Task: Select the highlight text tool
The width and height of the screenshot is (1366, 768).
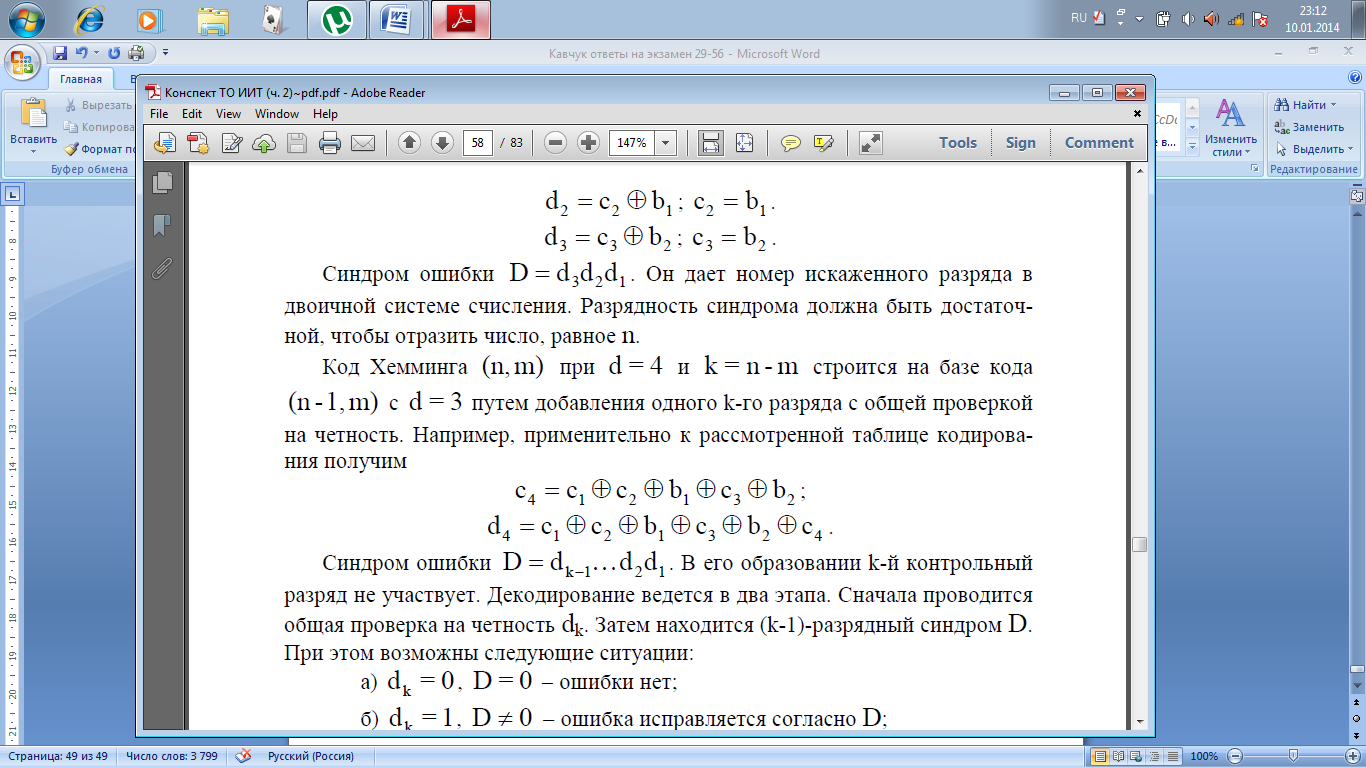Action: (x=824, y=143)
